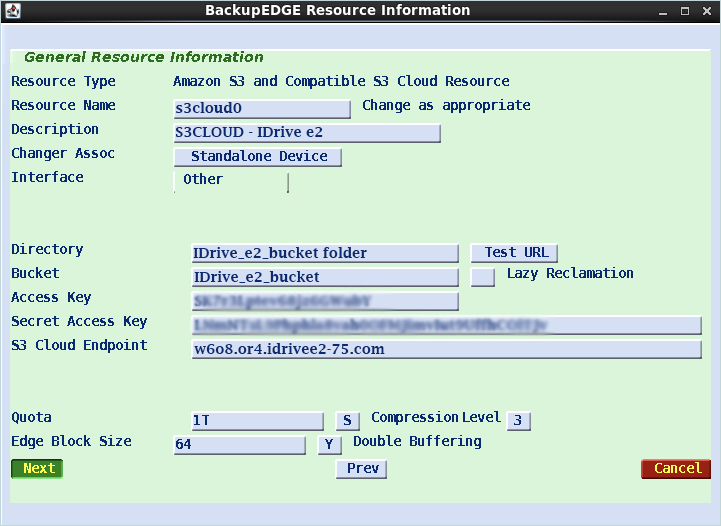The height and width of the screenshot is (526, 721).
Task: Click the General Resource Information heading
Action: pos(143,57)
